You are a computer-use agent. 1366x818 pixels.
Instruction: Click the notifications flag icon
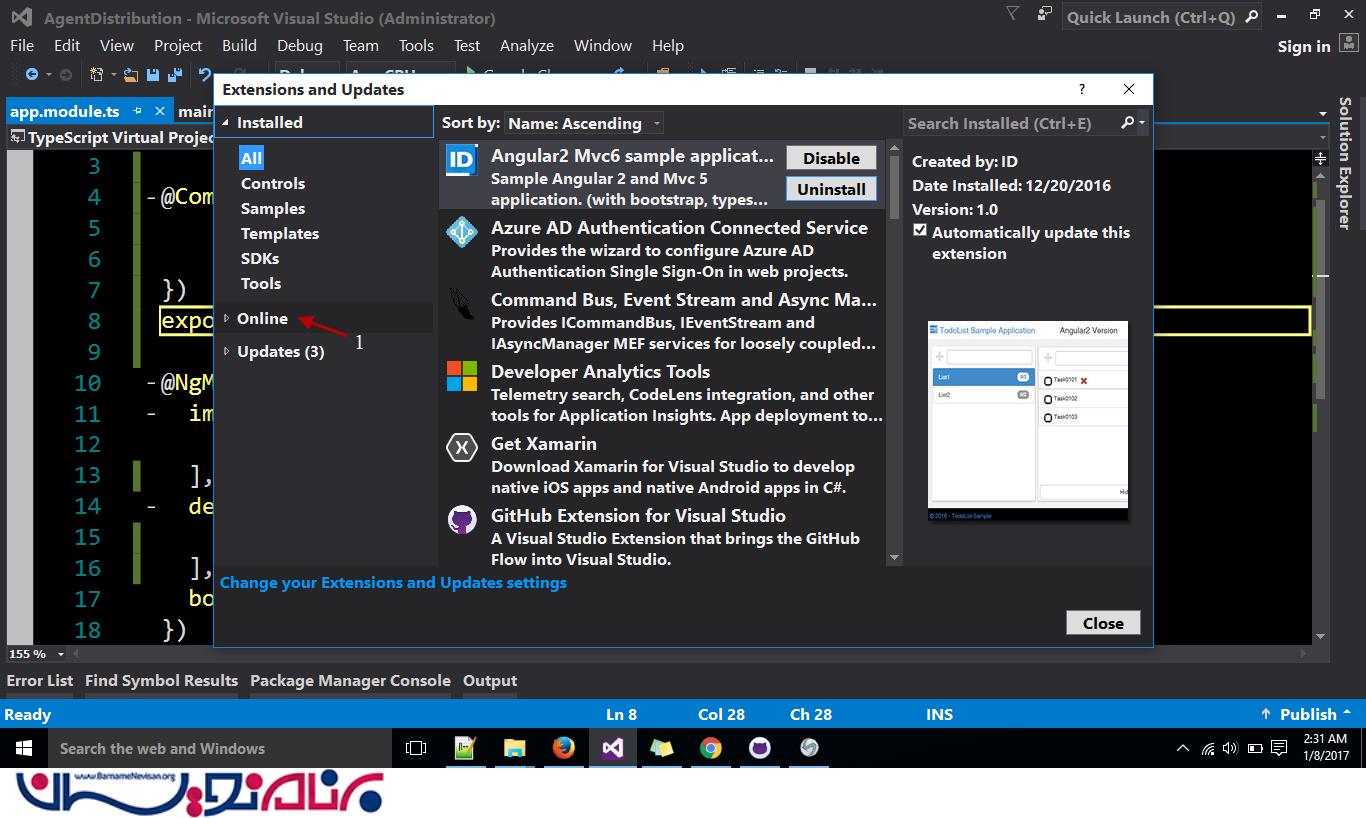(x=1013, y=14)
